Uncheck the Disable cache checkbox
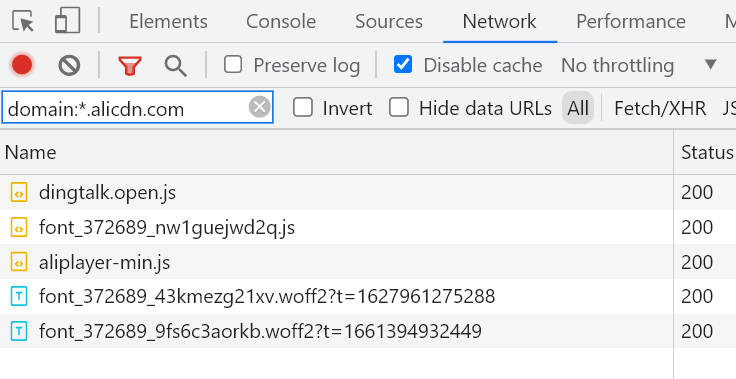 pyautogui.click(x=403, y=64)
